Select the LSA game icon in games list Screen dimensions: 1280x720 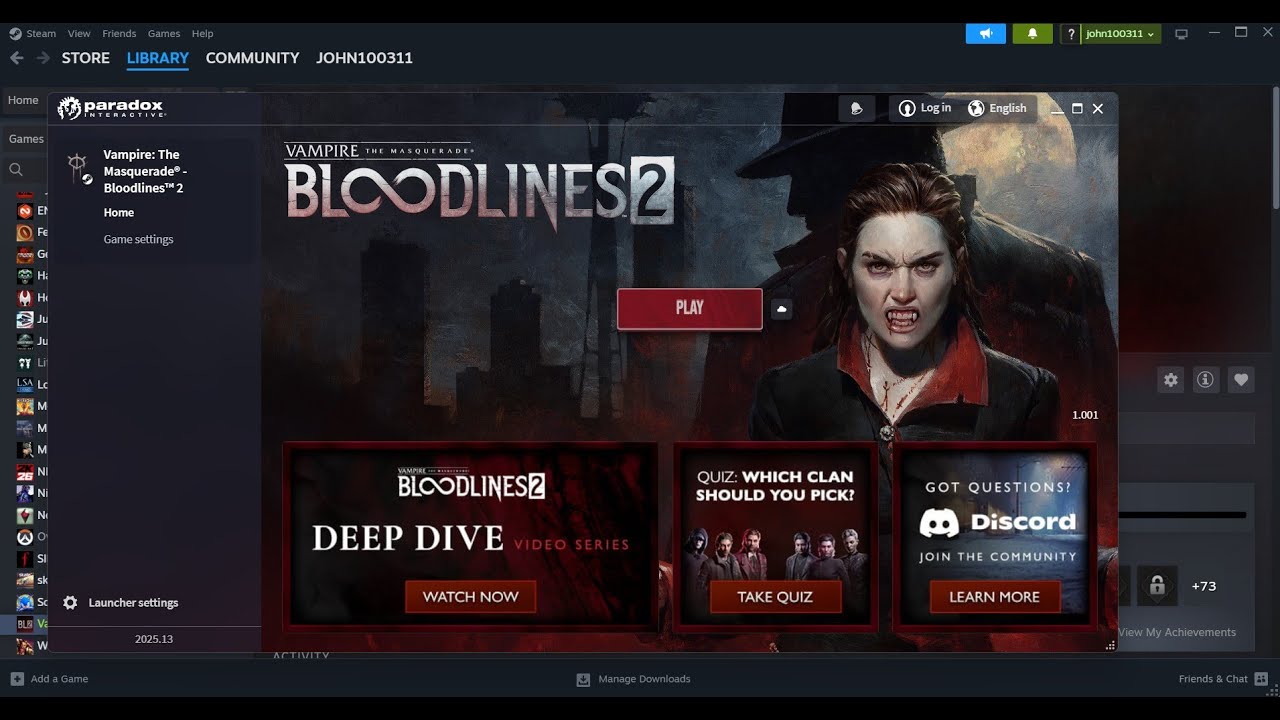point(25,384)
